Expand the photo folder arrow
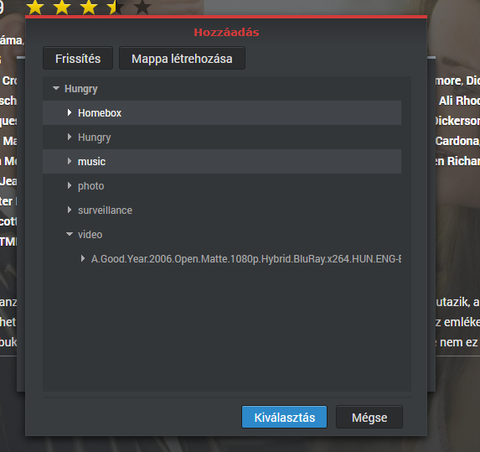Screen dimensions: 480x452 coord(69,186)
